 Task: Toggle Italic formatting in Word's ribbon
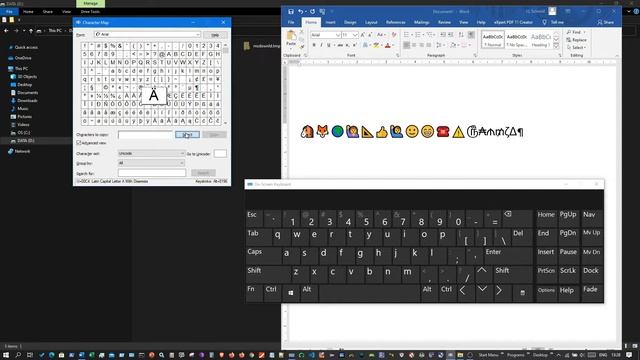[321, 45]
